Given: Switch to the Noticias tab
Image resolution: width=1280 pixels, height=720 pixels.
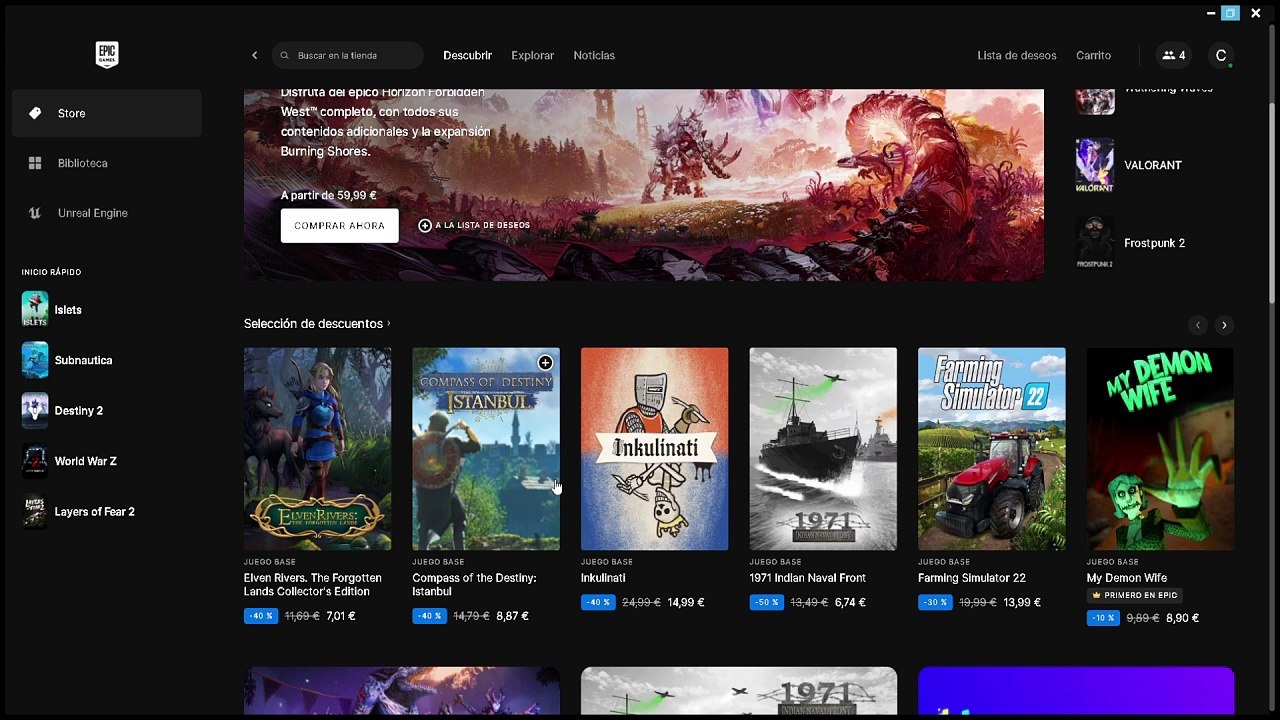Looking at the screenshot, I should pyautogui.click(x=594, y=55).
